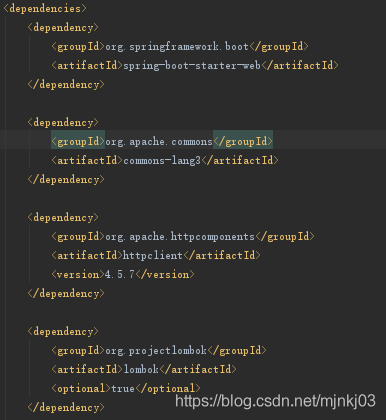Click spring-boot-starter-web artifactId value
Viewport: 386px width, 420px height.
click(x=192, y=65)
